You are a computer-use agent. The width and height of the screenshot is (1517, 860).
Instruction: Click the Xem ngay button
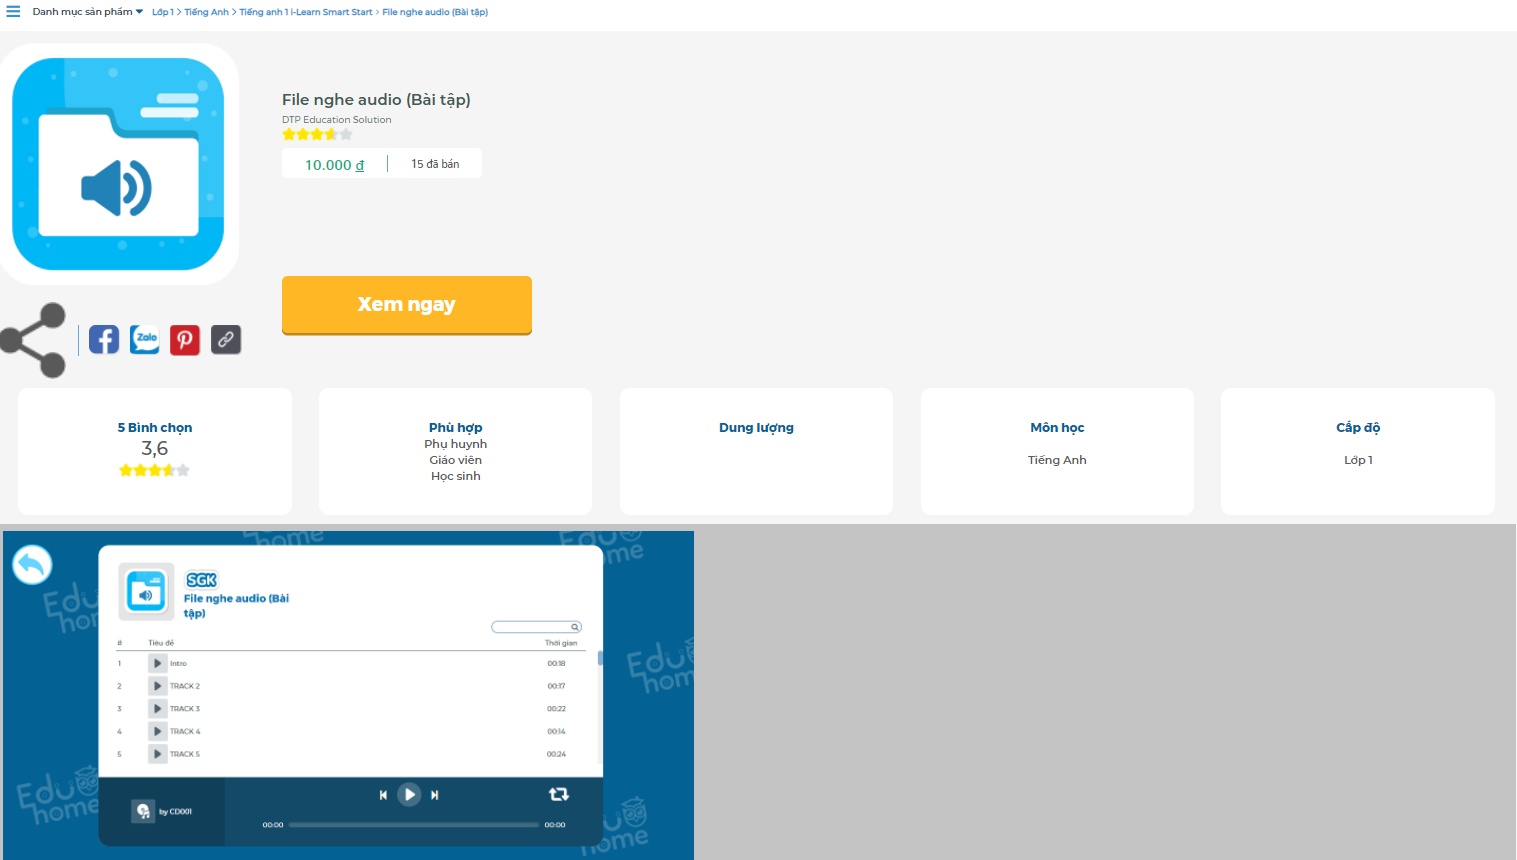(x=406, y=305)
